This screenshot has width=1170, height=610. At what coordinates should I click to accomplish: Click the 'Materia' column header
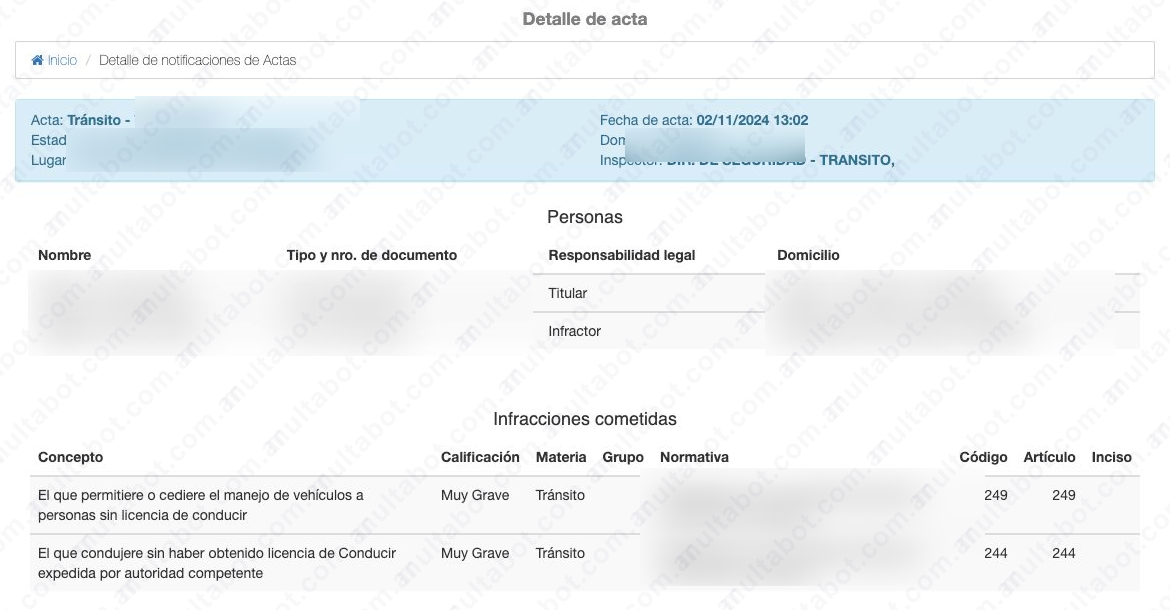561,457
